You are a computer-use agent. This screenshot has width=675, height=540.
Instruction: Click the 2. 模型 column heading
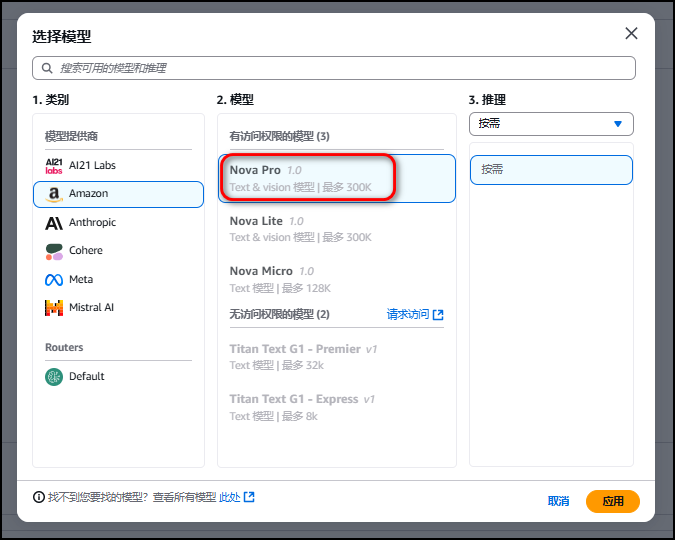point(235,100)
